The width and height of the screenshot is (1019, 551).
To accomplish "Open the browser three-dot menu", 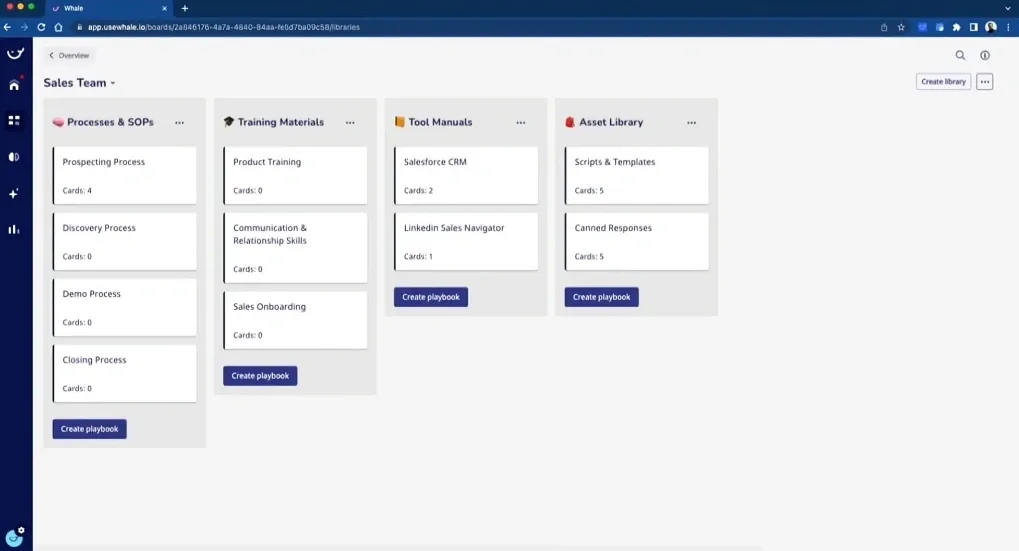I will 1008,27.
